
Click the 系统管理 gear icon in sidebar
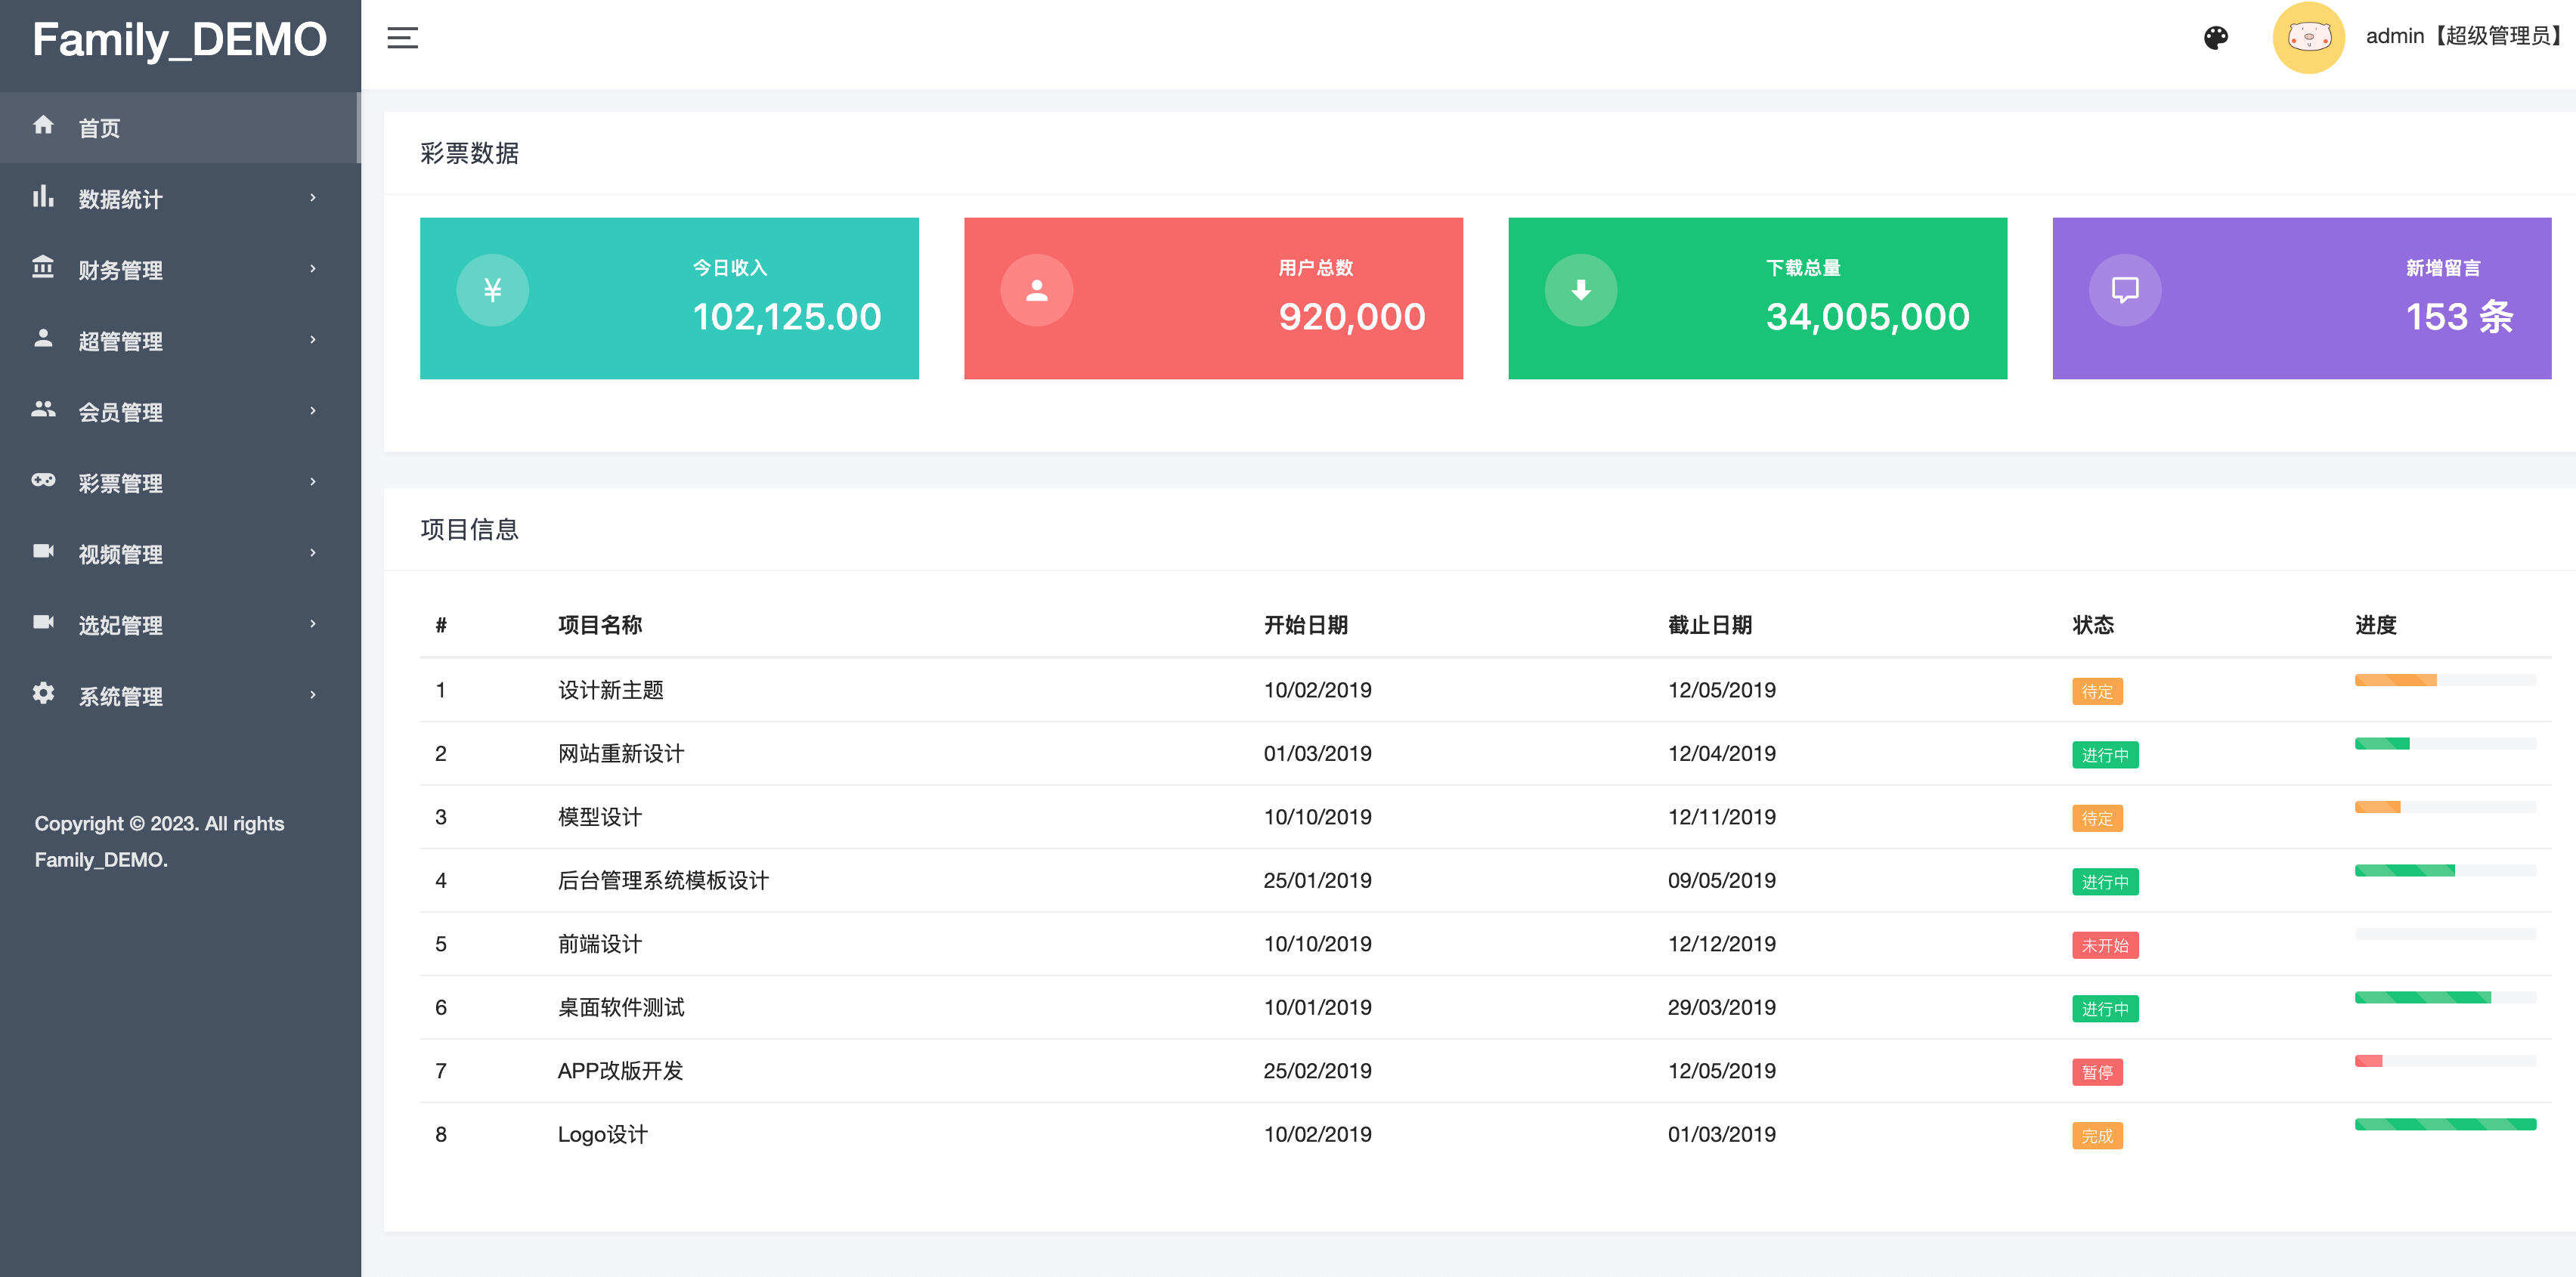click(44, 695)
